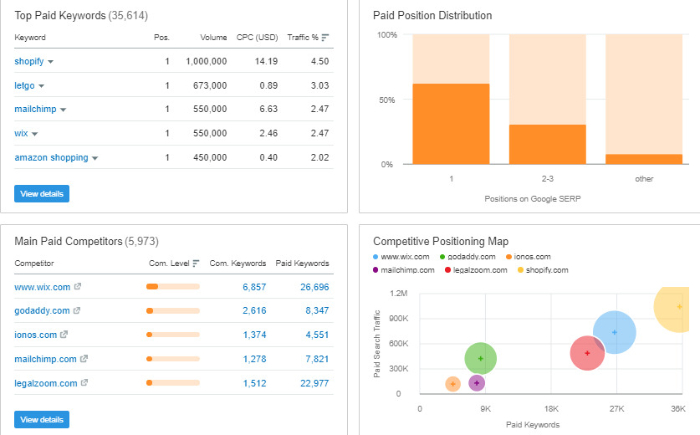Toggle ionos.com legend entry in positioning map
This screenshot has width=700, height=435.
pyautogui.click(x=528, y=257)
